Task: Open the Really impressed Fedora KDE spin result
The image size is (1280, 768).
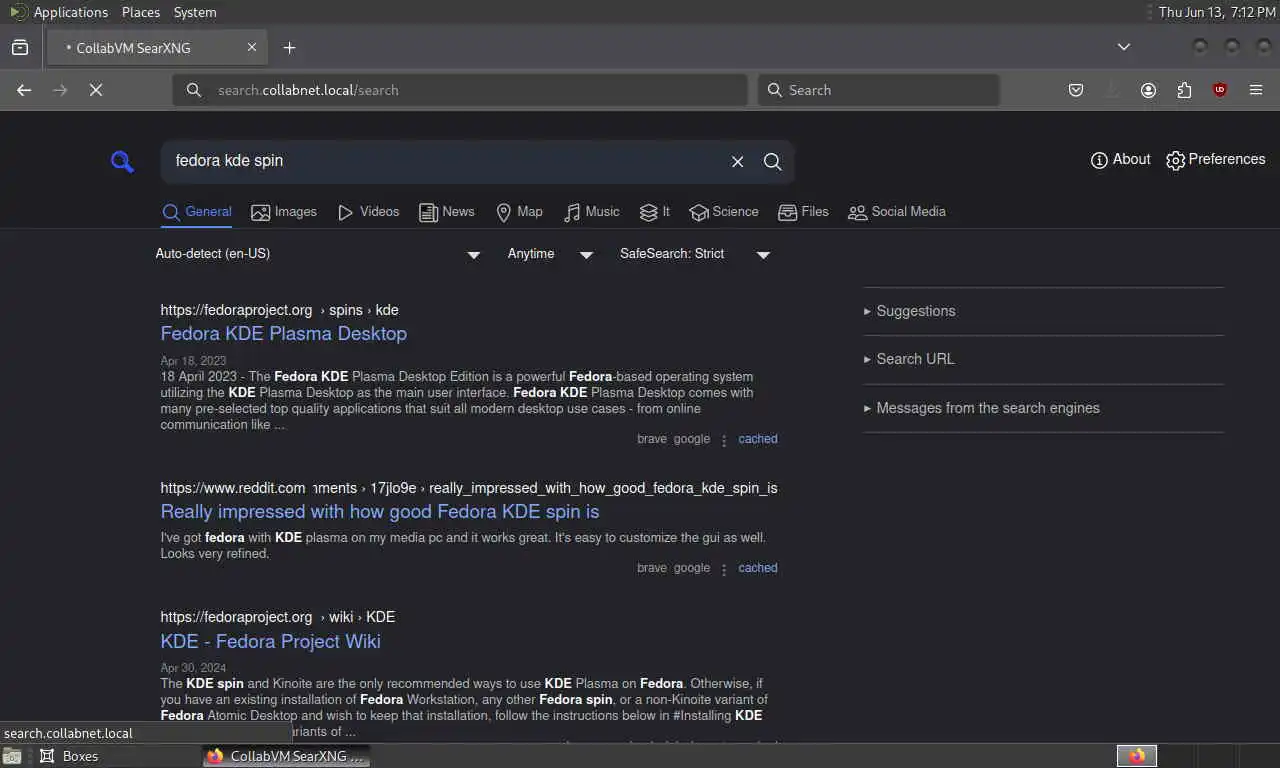Action: coord(380,512)
